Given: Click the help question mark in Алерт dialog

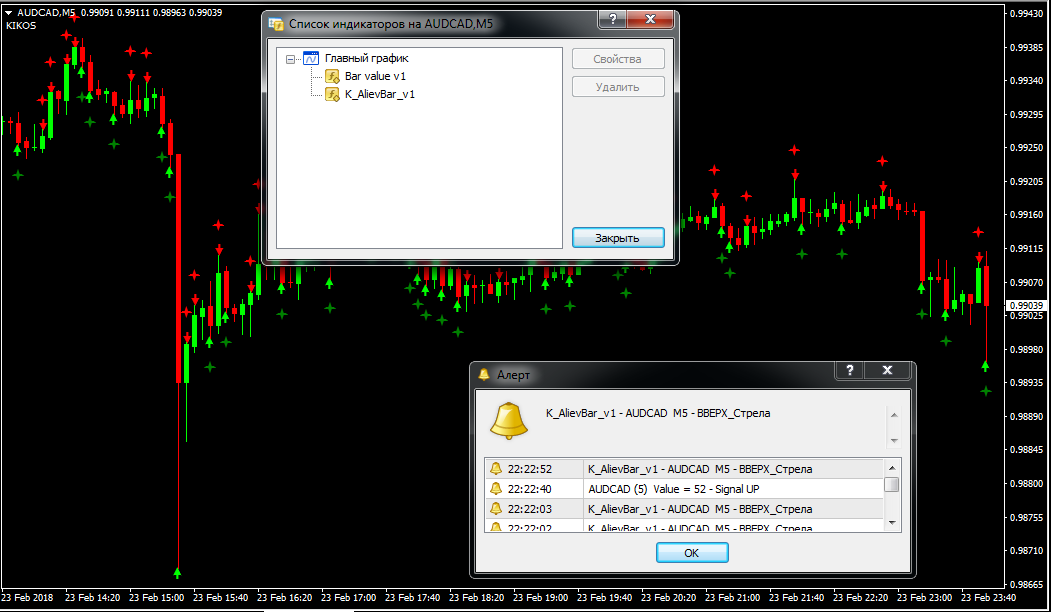Looking at the screenshot, I should [x=849, y=371].
